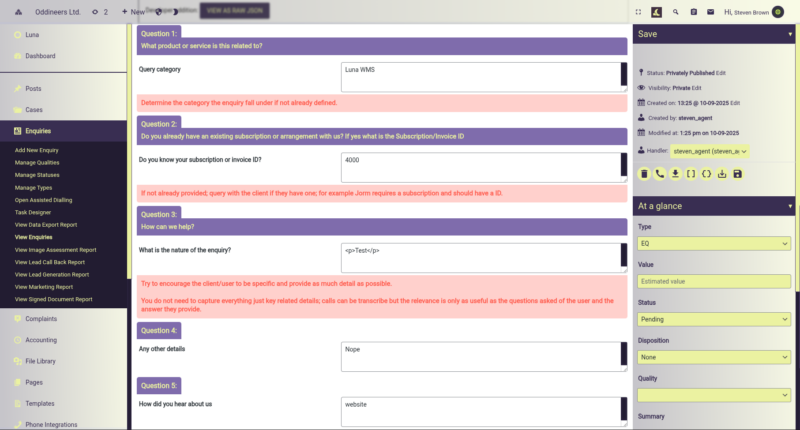This screenshot has width=800, height=430.
Task: Open View Data Export Report
Action: pos(46,225)
